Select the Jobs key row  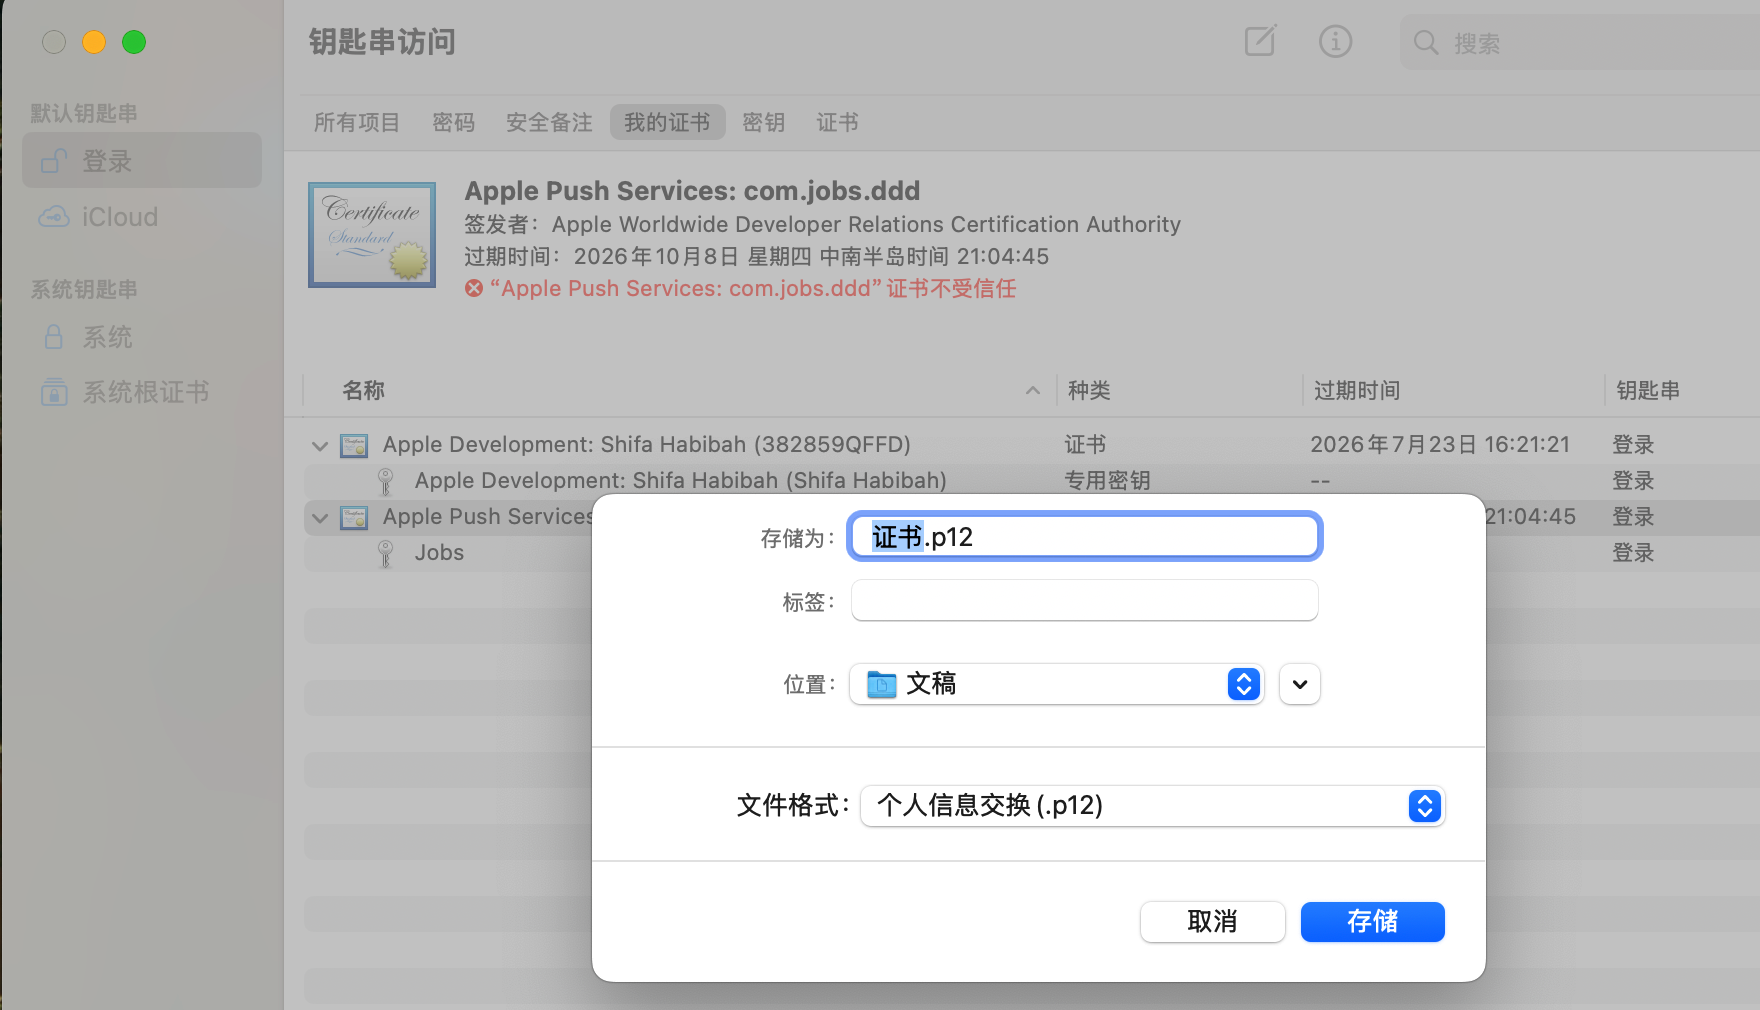(439, 553)
